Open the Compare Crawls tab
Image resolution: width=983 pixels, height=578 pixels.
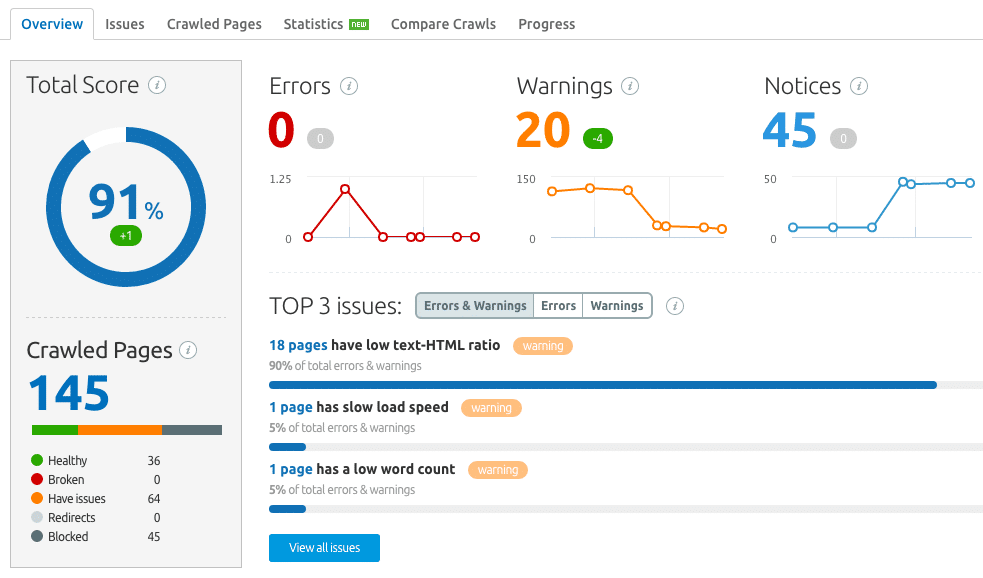point(443,24)
